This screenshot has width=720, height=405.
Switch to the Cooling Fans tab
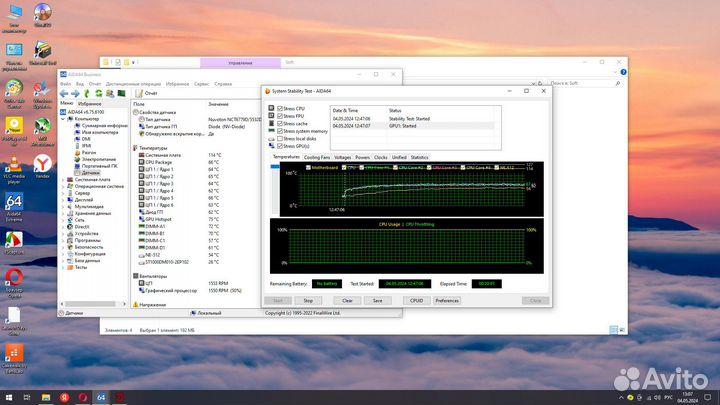click(318, 157)
